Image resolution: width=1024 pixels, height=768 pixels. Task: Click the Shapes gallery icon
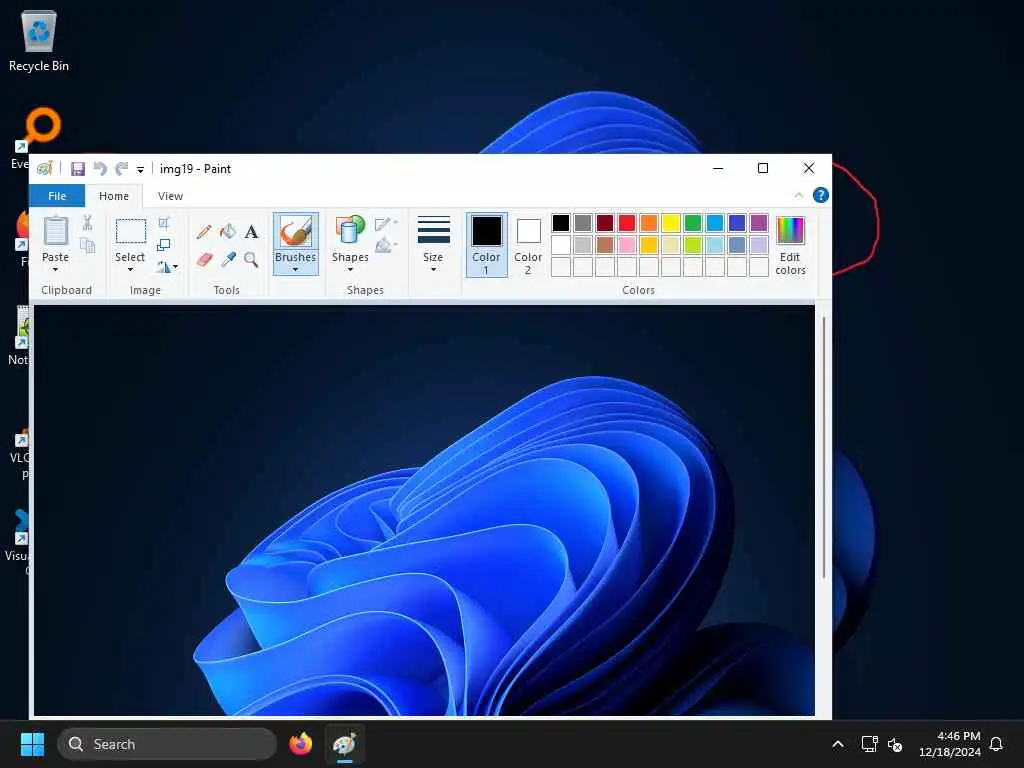pos(350,231)
